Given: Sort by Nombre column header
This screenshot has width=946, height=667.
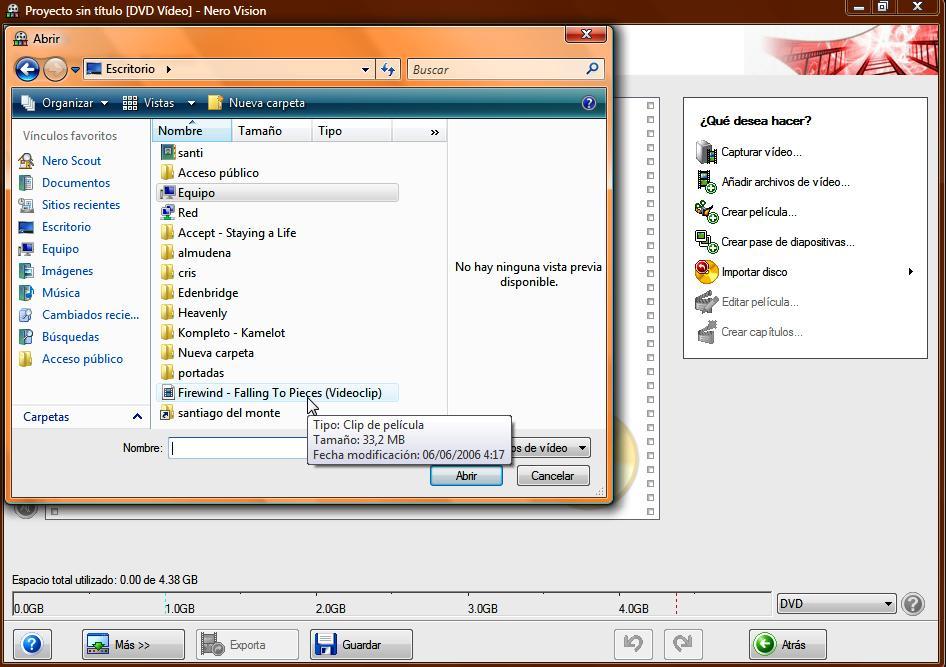Looking at the screenshot, I should click(x=191, y=131).
